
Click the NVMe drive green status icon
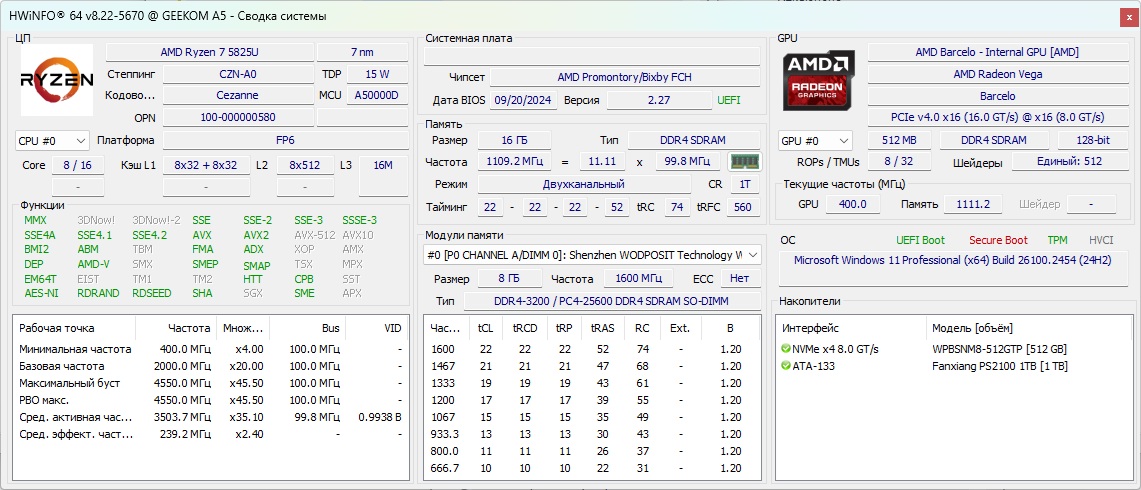coord(786,349)
